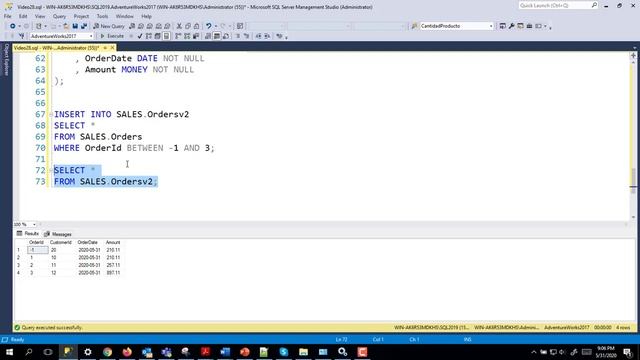Select the Video28.sql document tab
Viewport: 640px width, 360px height.
point(56,48)
